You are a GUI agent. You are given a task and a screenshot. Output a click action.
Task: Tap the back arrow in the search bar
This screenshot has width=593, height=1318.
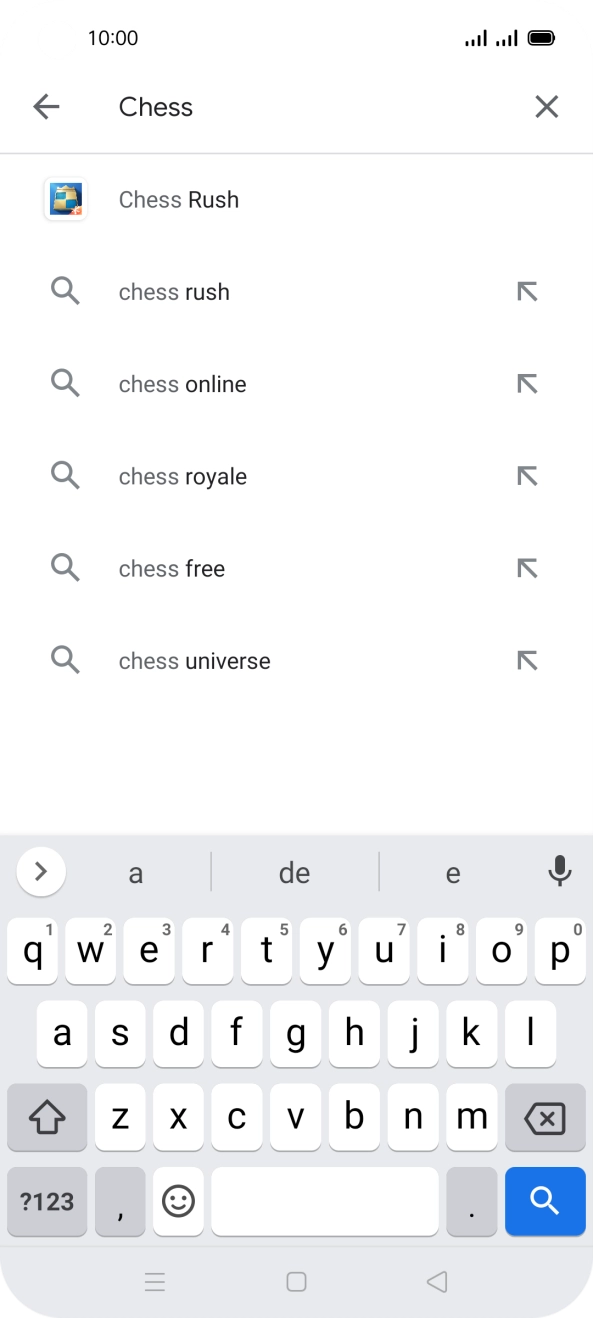pos(46,106)
